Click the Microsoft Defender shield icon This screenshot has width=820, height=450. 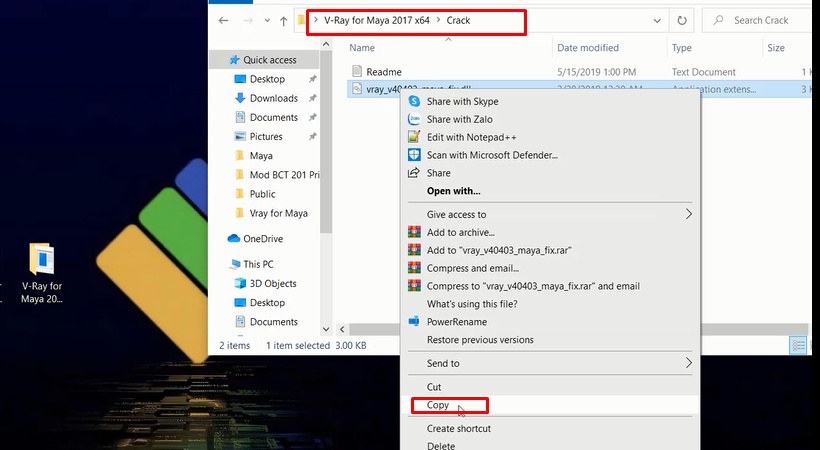click(x=414, y=155)
